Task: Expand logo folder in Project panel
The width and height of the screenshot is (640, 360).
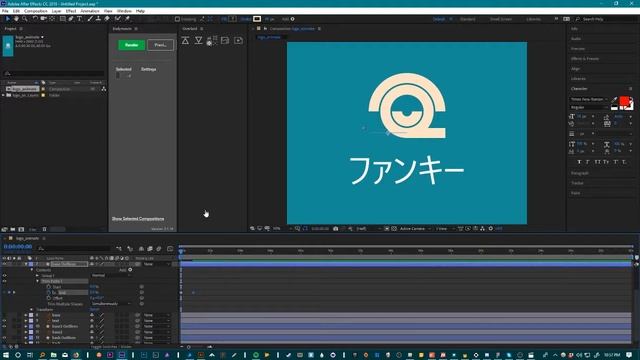Action: [4, 95]
